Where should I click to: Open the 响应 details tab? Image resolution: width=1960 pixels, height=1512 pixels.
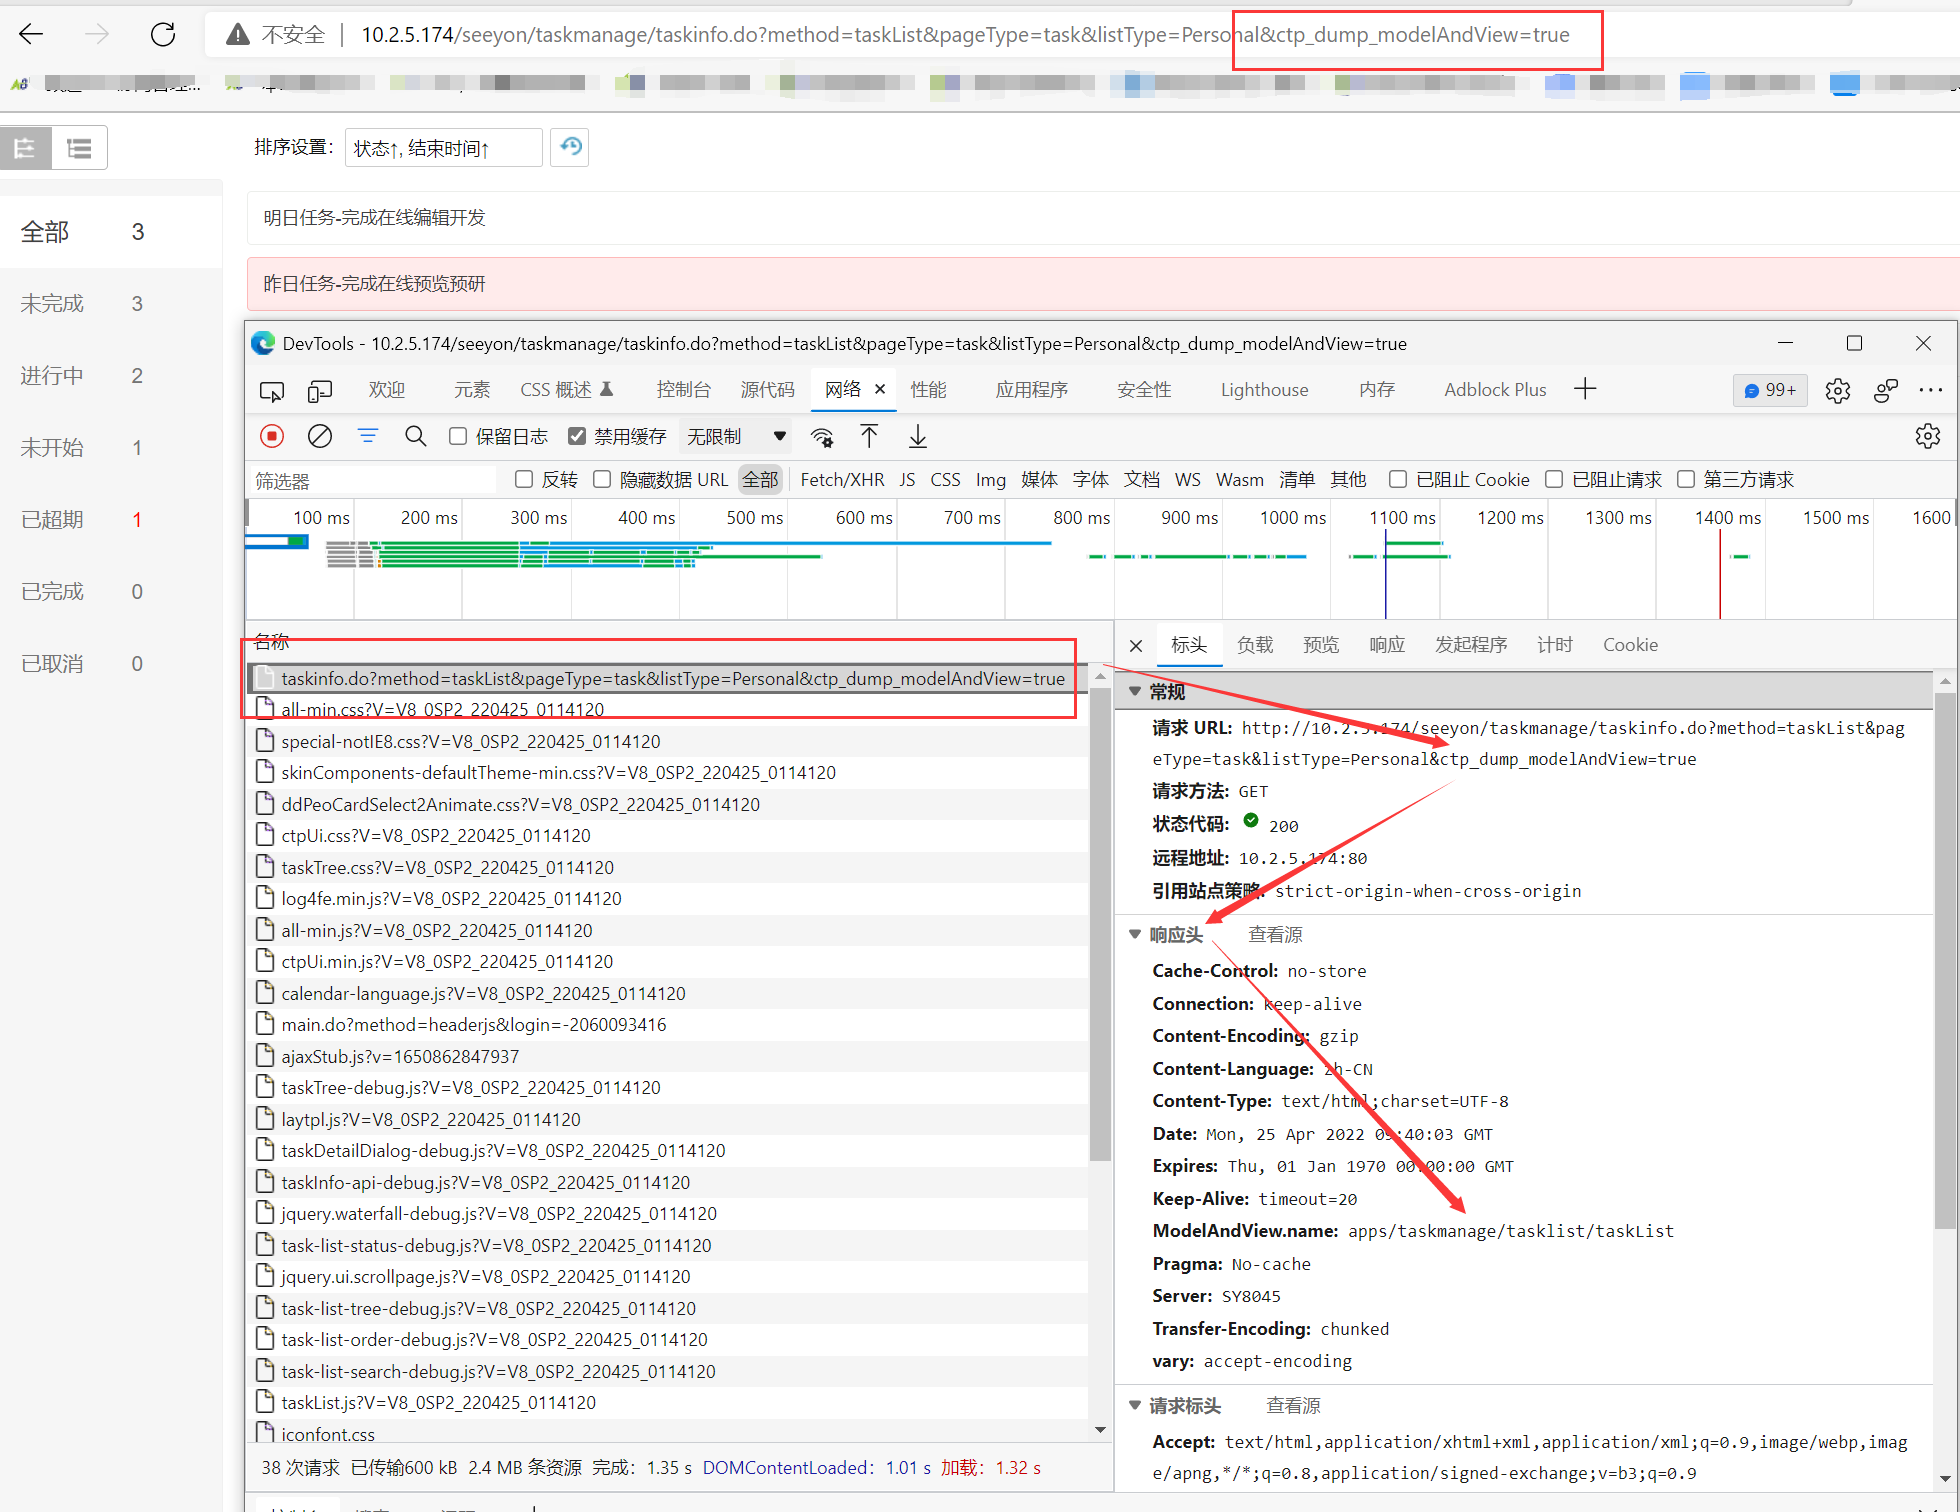point(1386,645)
